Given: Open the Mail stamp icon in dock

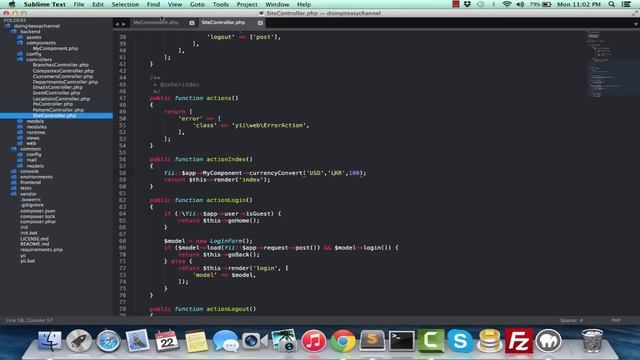Looking at the screenshot, I should [x=137, y=340].
